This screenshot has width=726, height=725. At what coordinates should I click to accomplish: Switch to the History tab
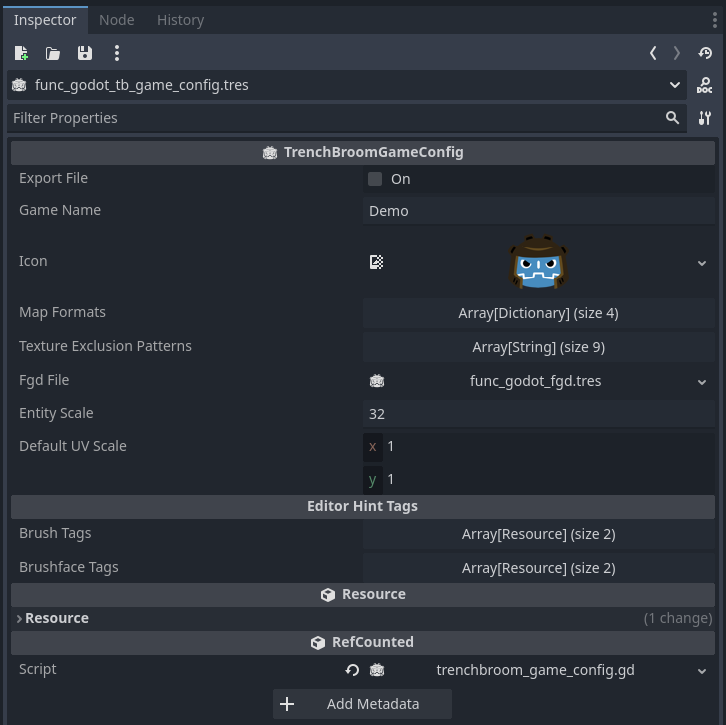tap(180, 20)
